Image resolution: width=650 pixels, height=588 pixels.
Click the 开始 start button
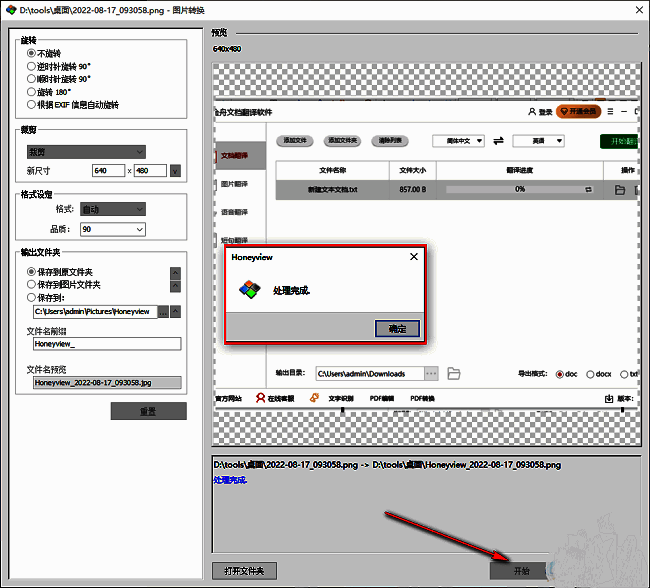click(521, 570)
